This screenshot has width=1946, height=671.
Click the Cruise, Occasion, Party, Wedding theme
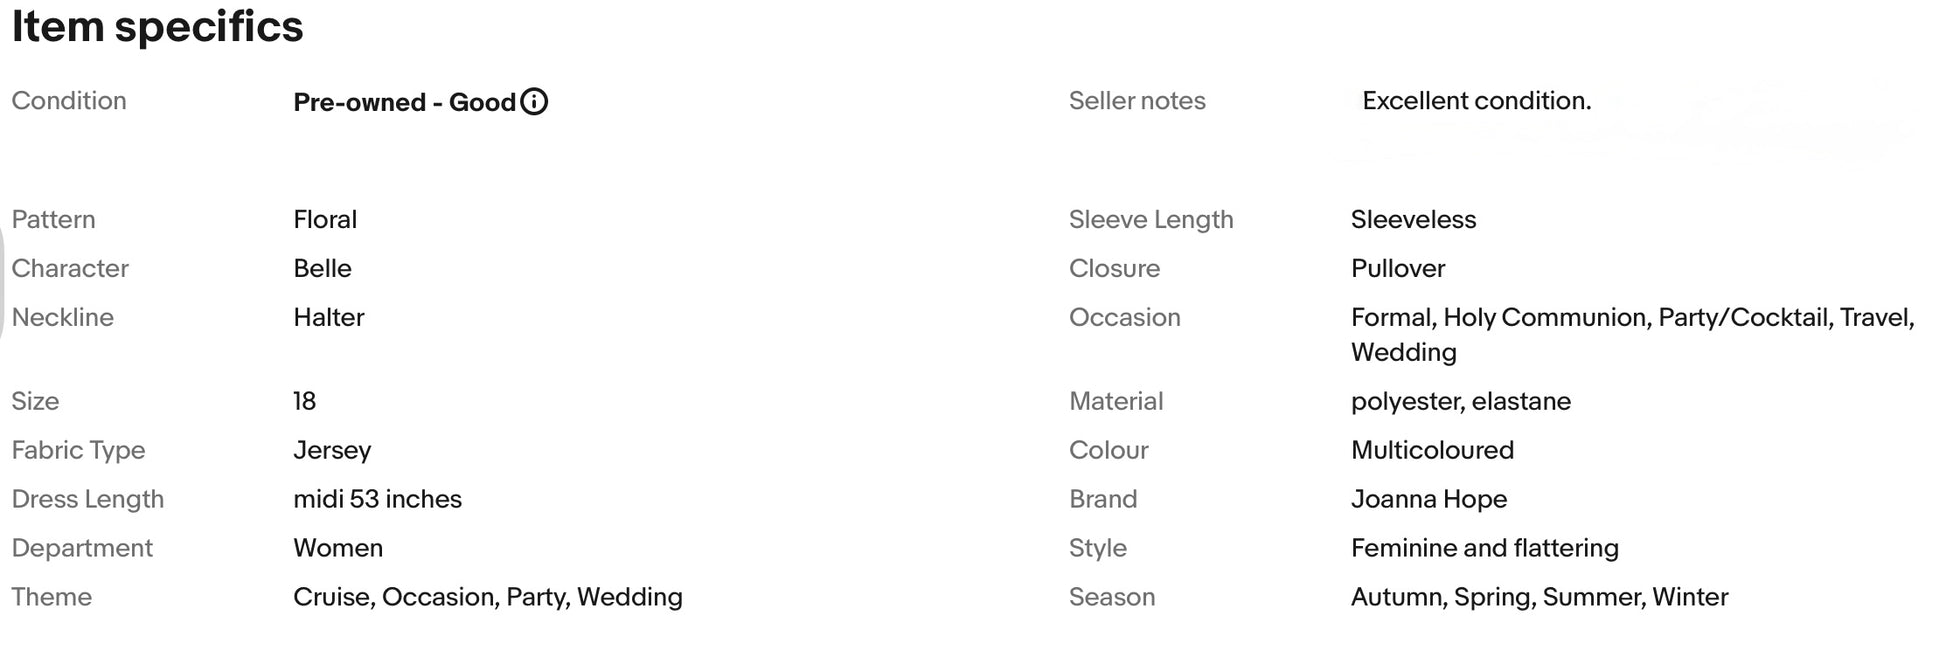point(487,597)
